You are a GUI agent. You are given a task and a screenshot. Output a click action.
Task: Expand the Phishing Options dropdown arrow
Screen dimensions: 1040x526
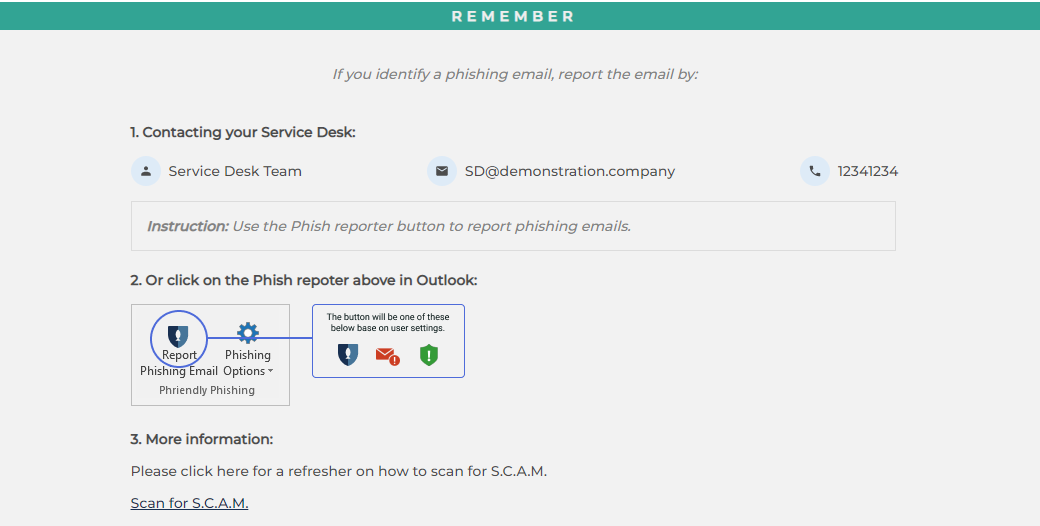pyautogui.click(x=270, y=371)
